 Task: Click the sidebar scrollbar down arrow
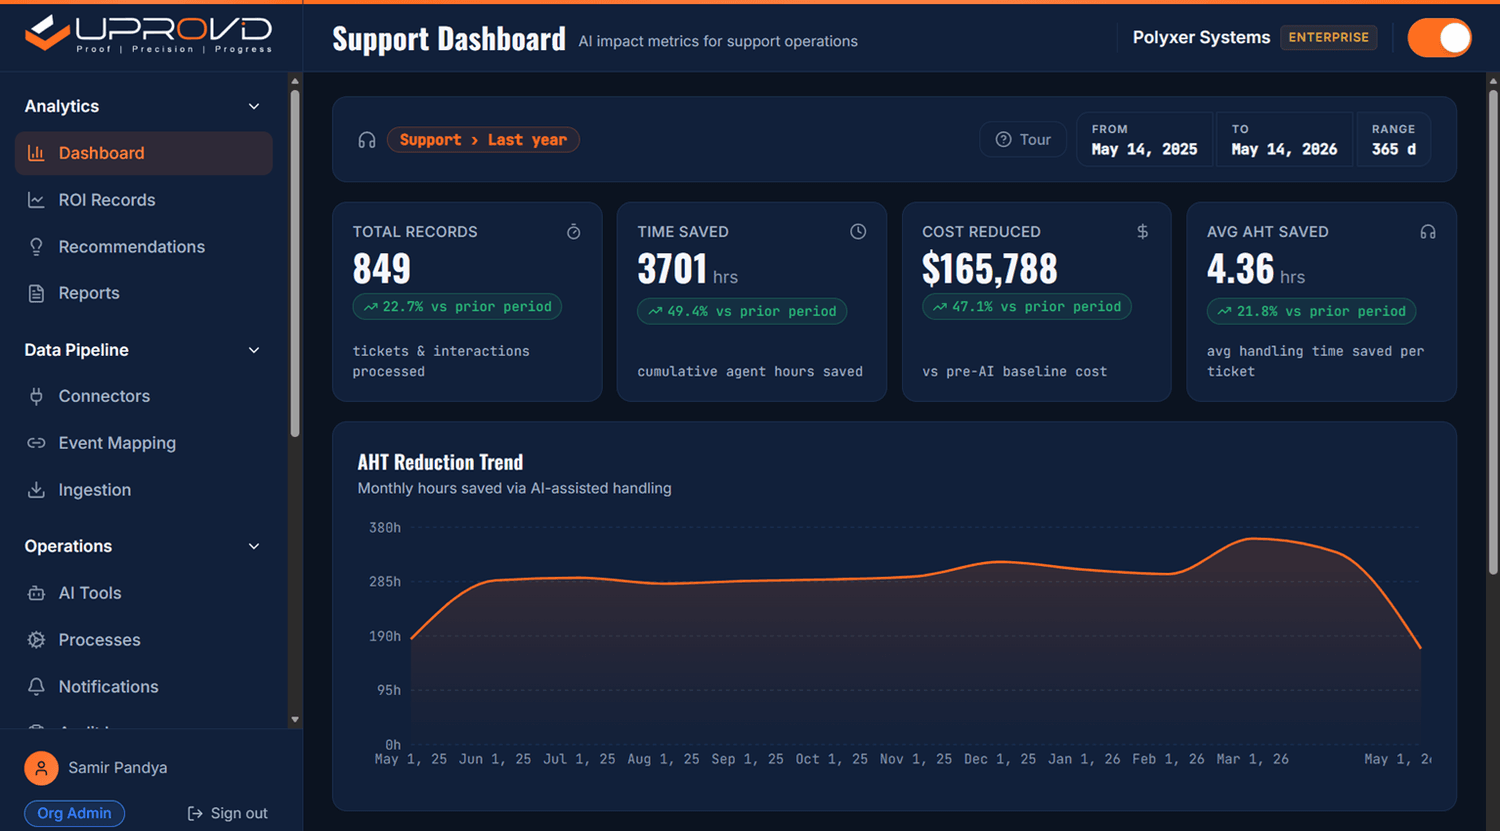pyautogui.click(x=295, y=719)
